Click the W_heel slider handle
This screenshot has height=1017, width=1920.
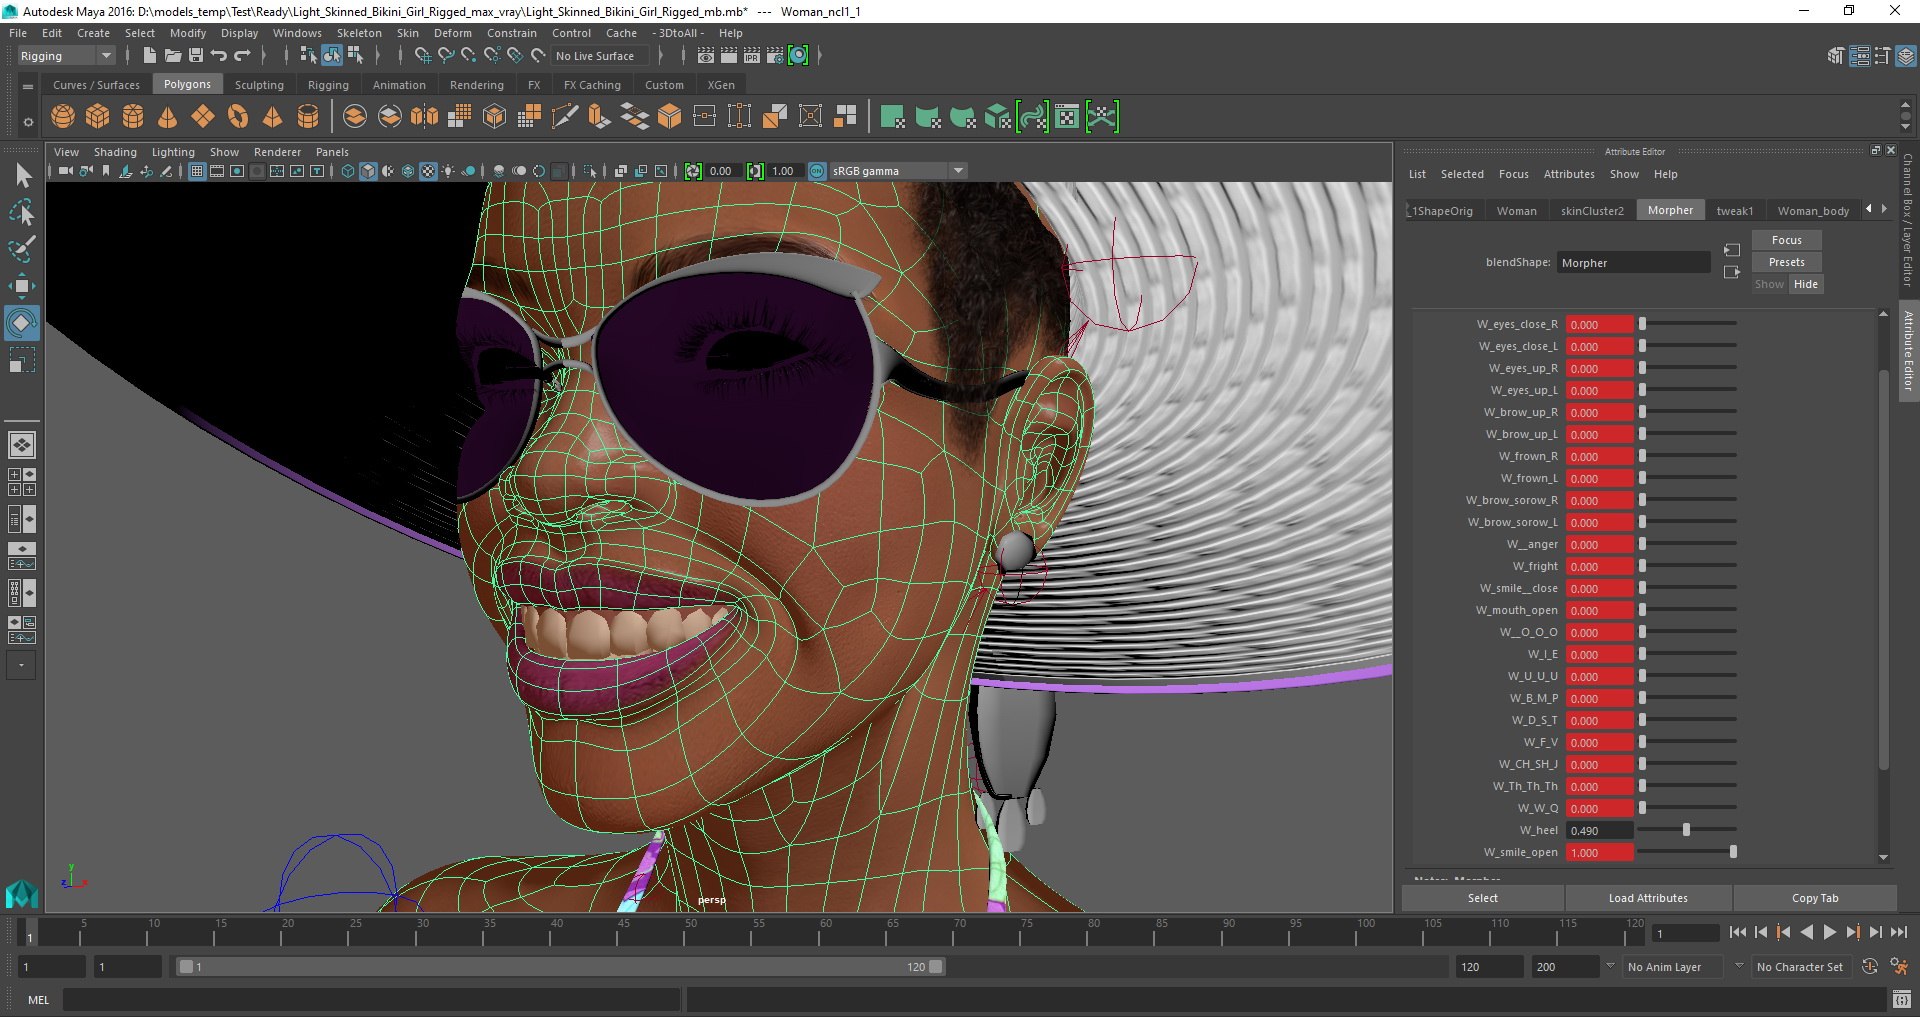[1686, 830]
